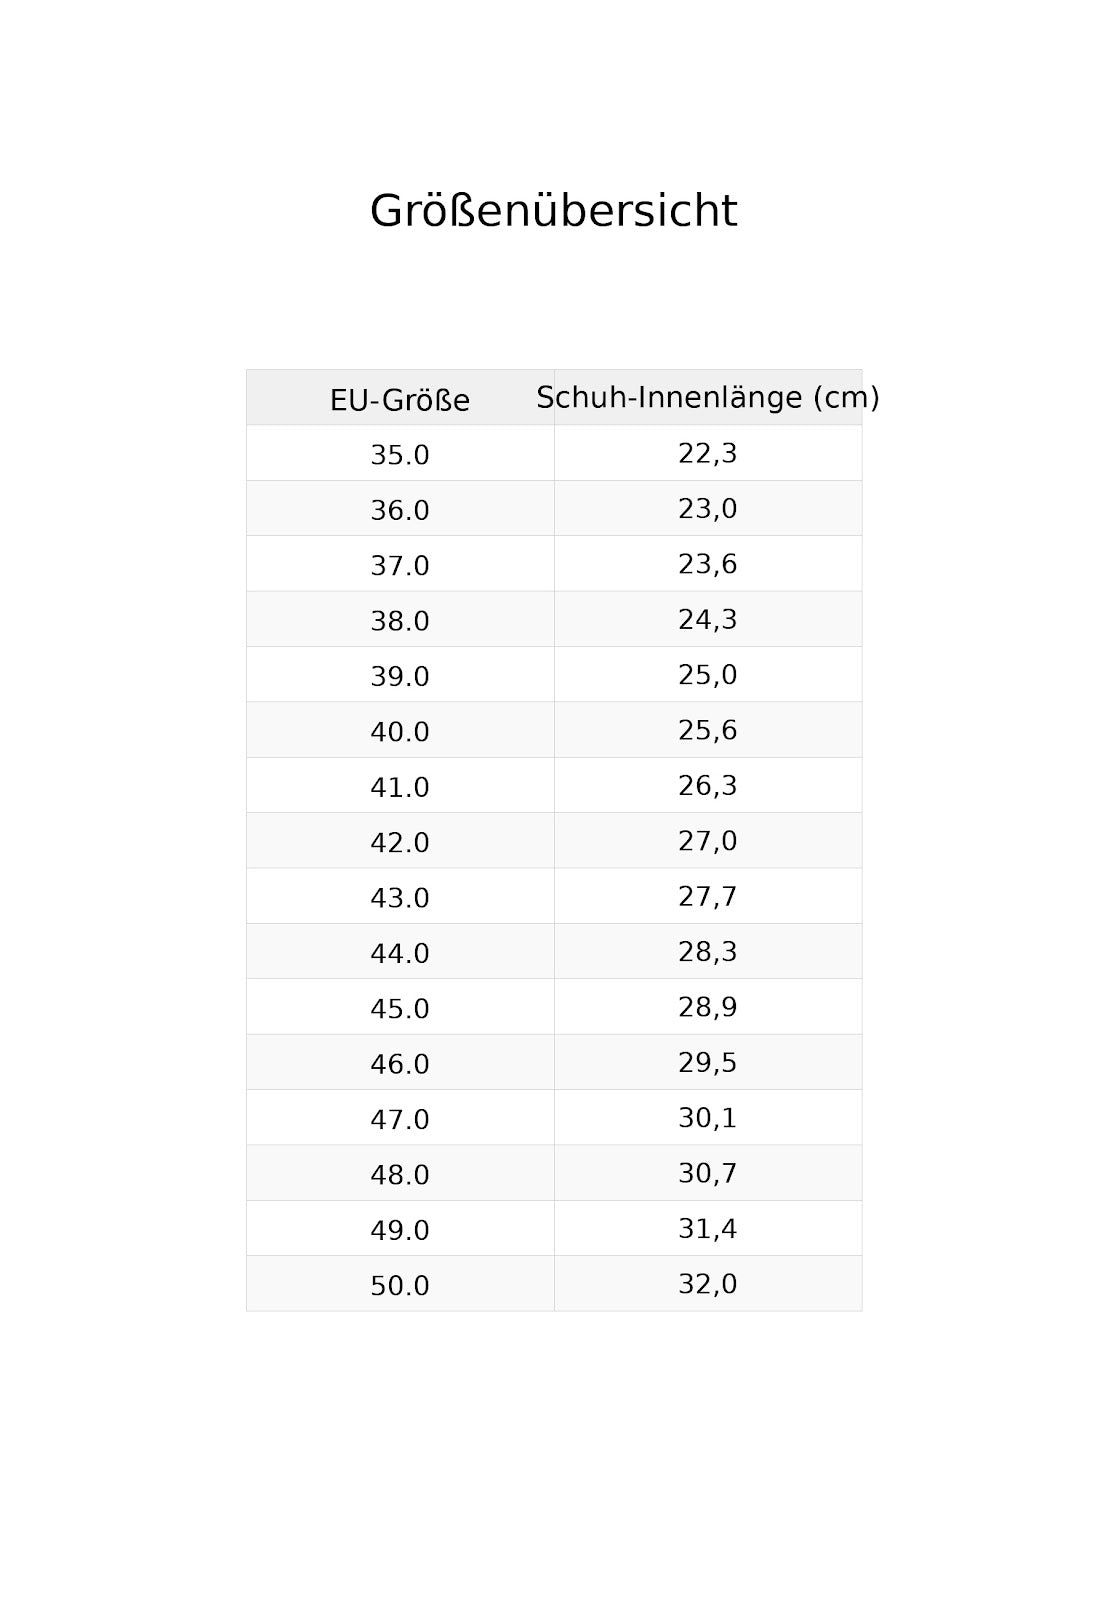This screenshot has width=1108, height=1600.
Task: Select the EU size 50.0 cell
Action: click(400, 1284)
